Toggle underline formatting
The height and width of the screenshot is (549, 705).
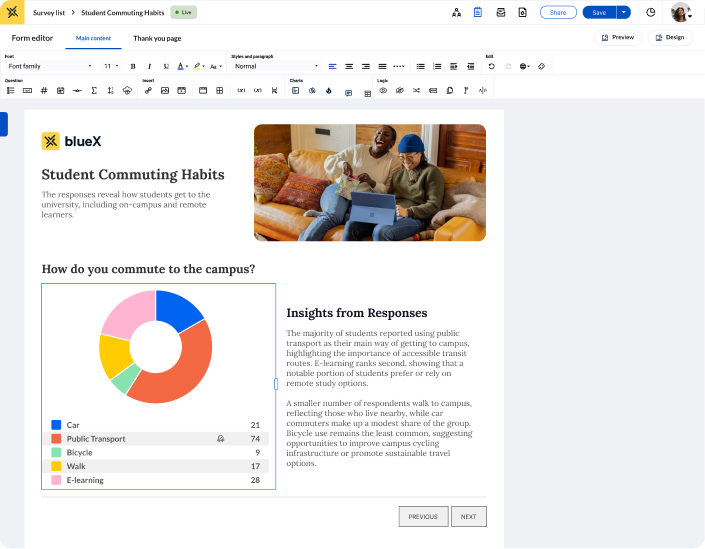[x=166, y=66]
